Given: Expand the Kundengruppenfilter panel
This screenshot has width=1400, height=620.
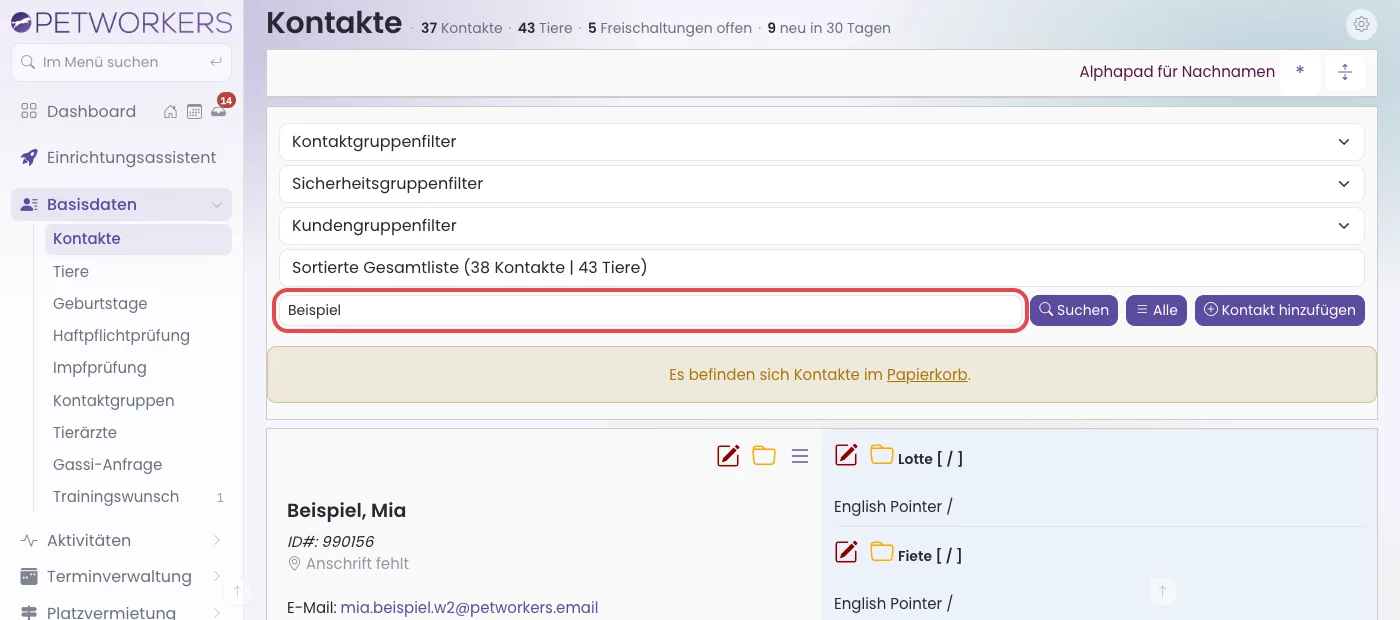Looking at the screenshot, I should (821, 226).
